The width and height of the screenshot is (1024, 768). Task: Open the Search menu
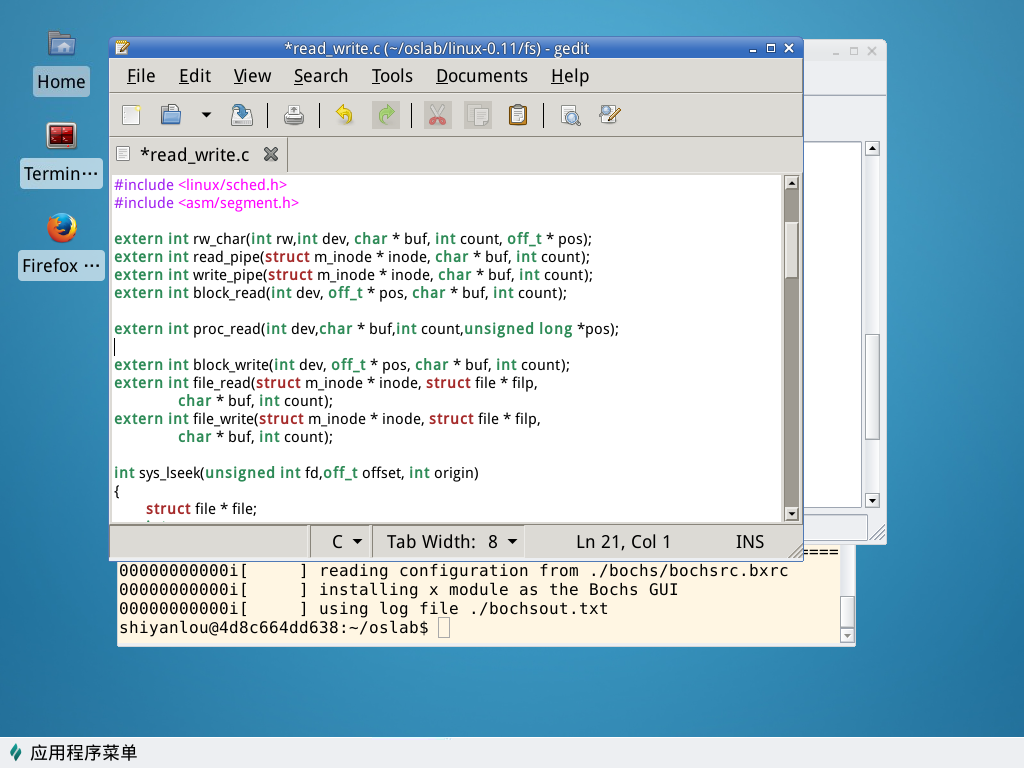coord(320,76)
